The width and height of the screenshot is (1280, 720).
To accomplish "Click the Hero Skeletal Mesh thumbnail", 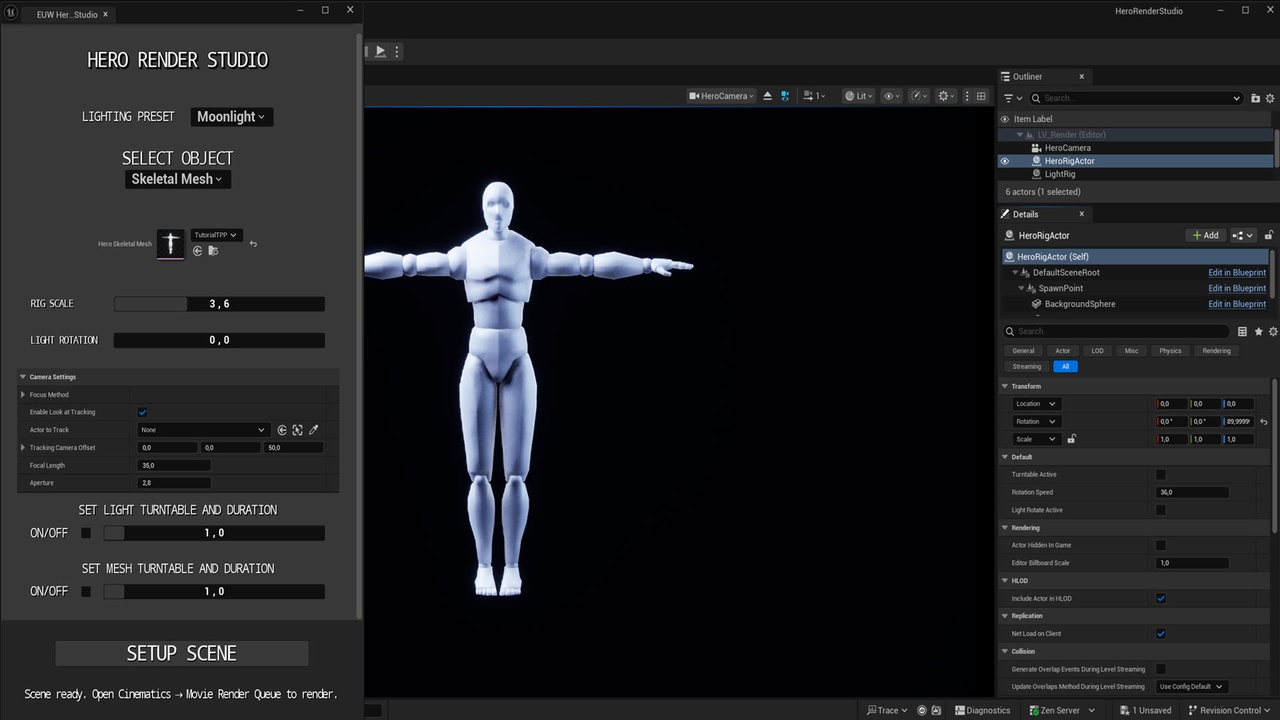I will [171, 243].
